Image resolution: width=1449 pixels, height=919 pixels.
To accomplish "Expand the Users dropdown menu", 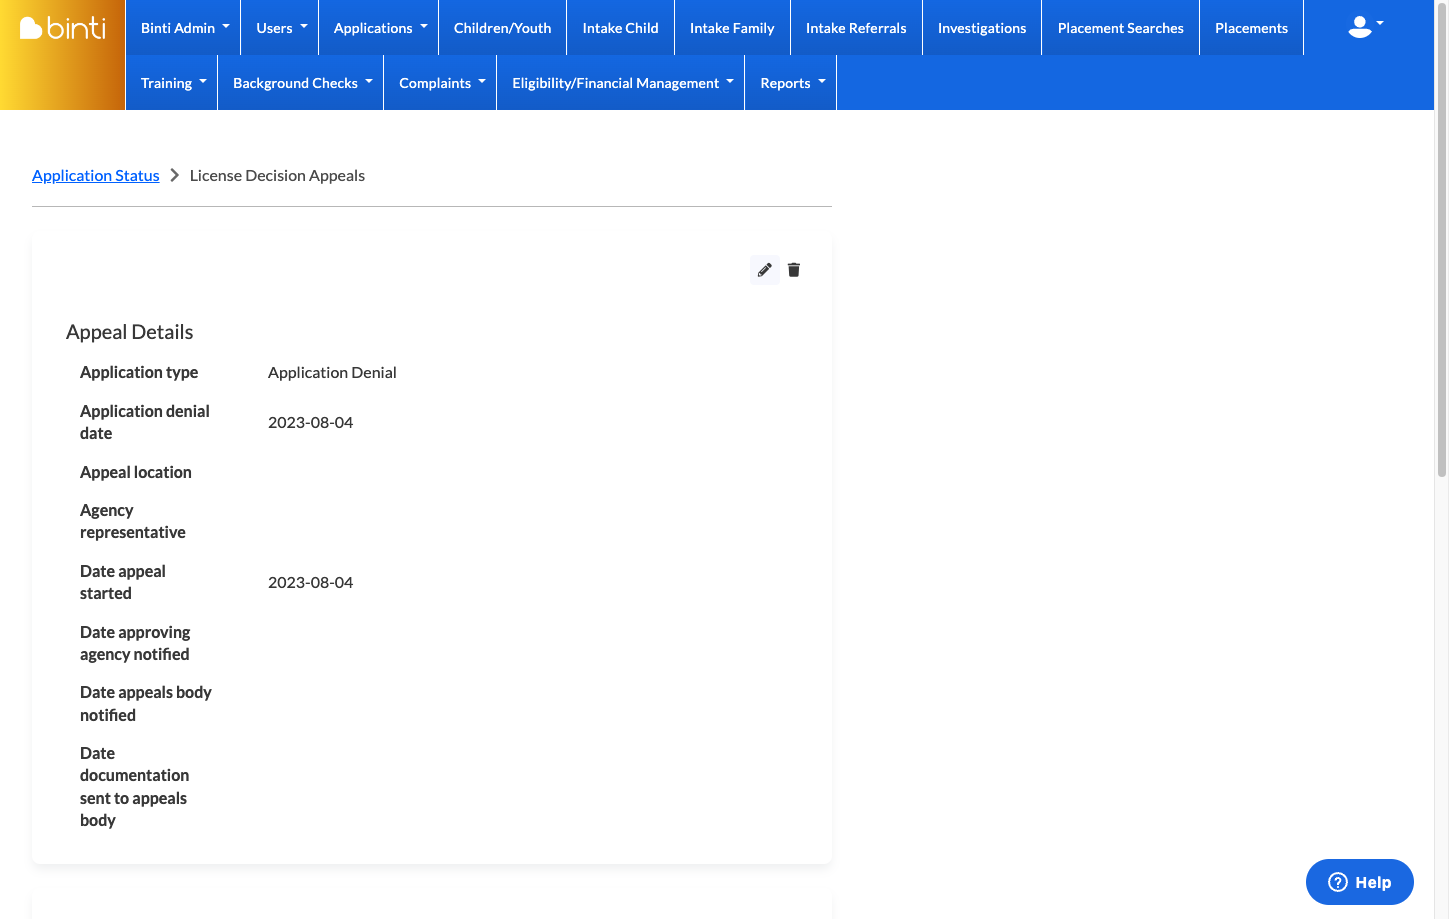I will (x=282, y=28).
